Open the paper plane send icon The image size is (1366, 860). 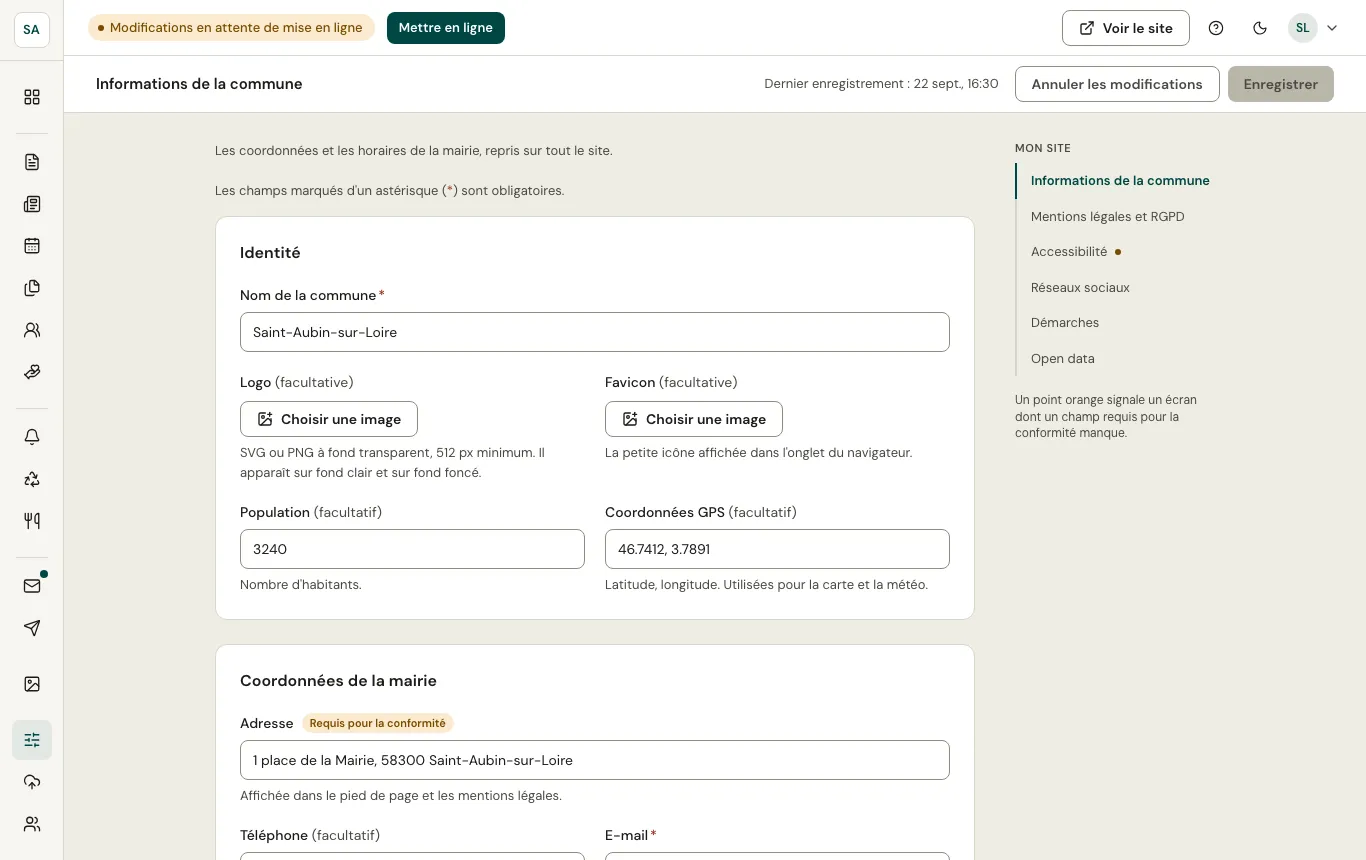(x=32, y=628)
